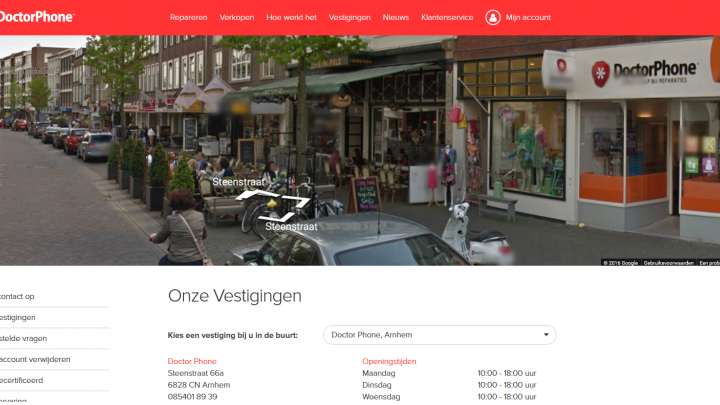Open the Gebruiksvoorwaarden link on the map
The image size is (720, 405).
pyautogui.click(x=667, y=262)
